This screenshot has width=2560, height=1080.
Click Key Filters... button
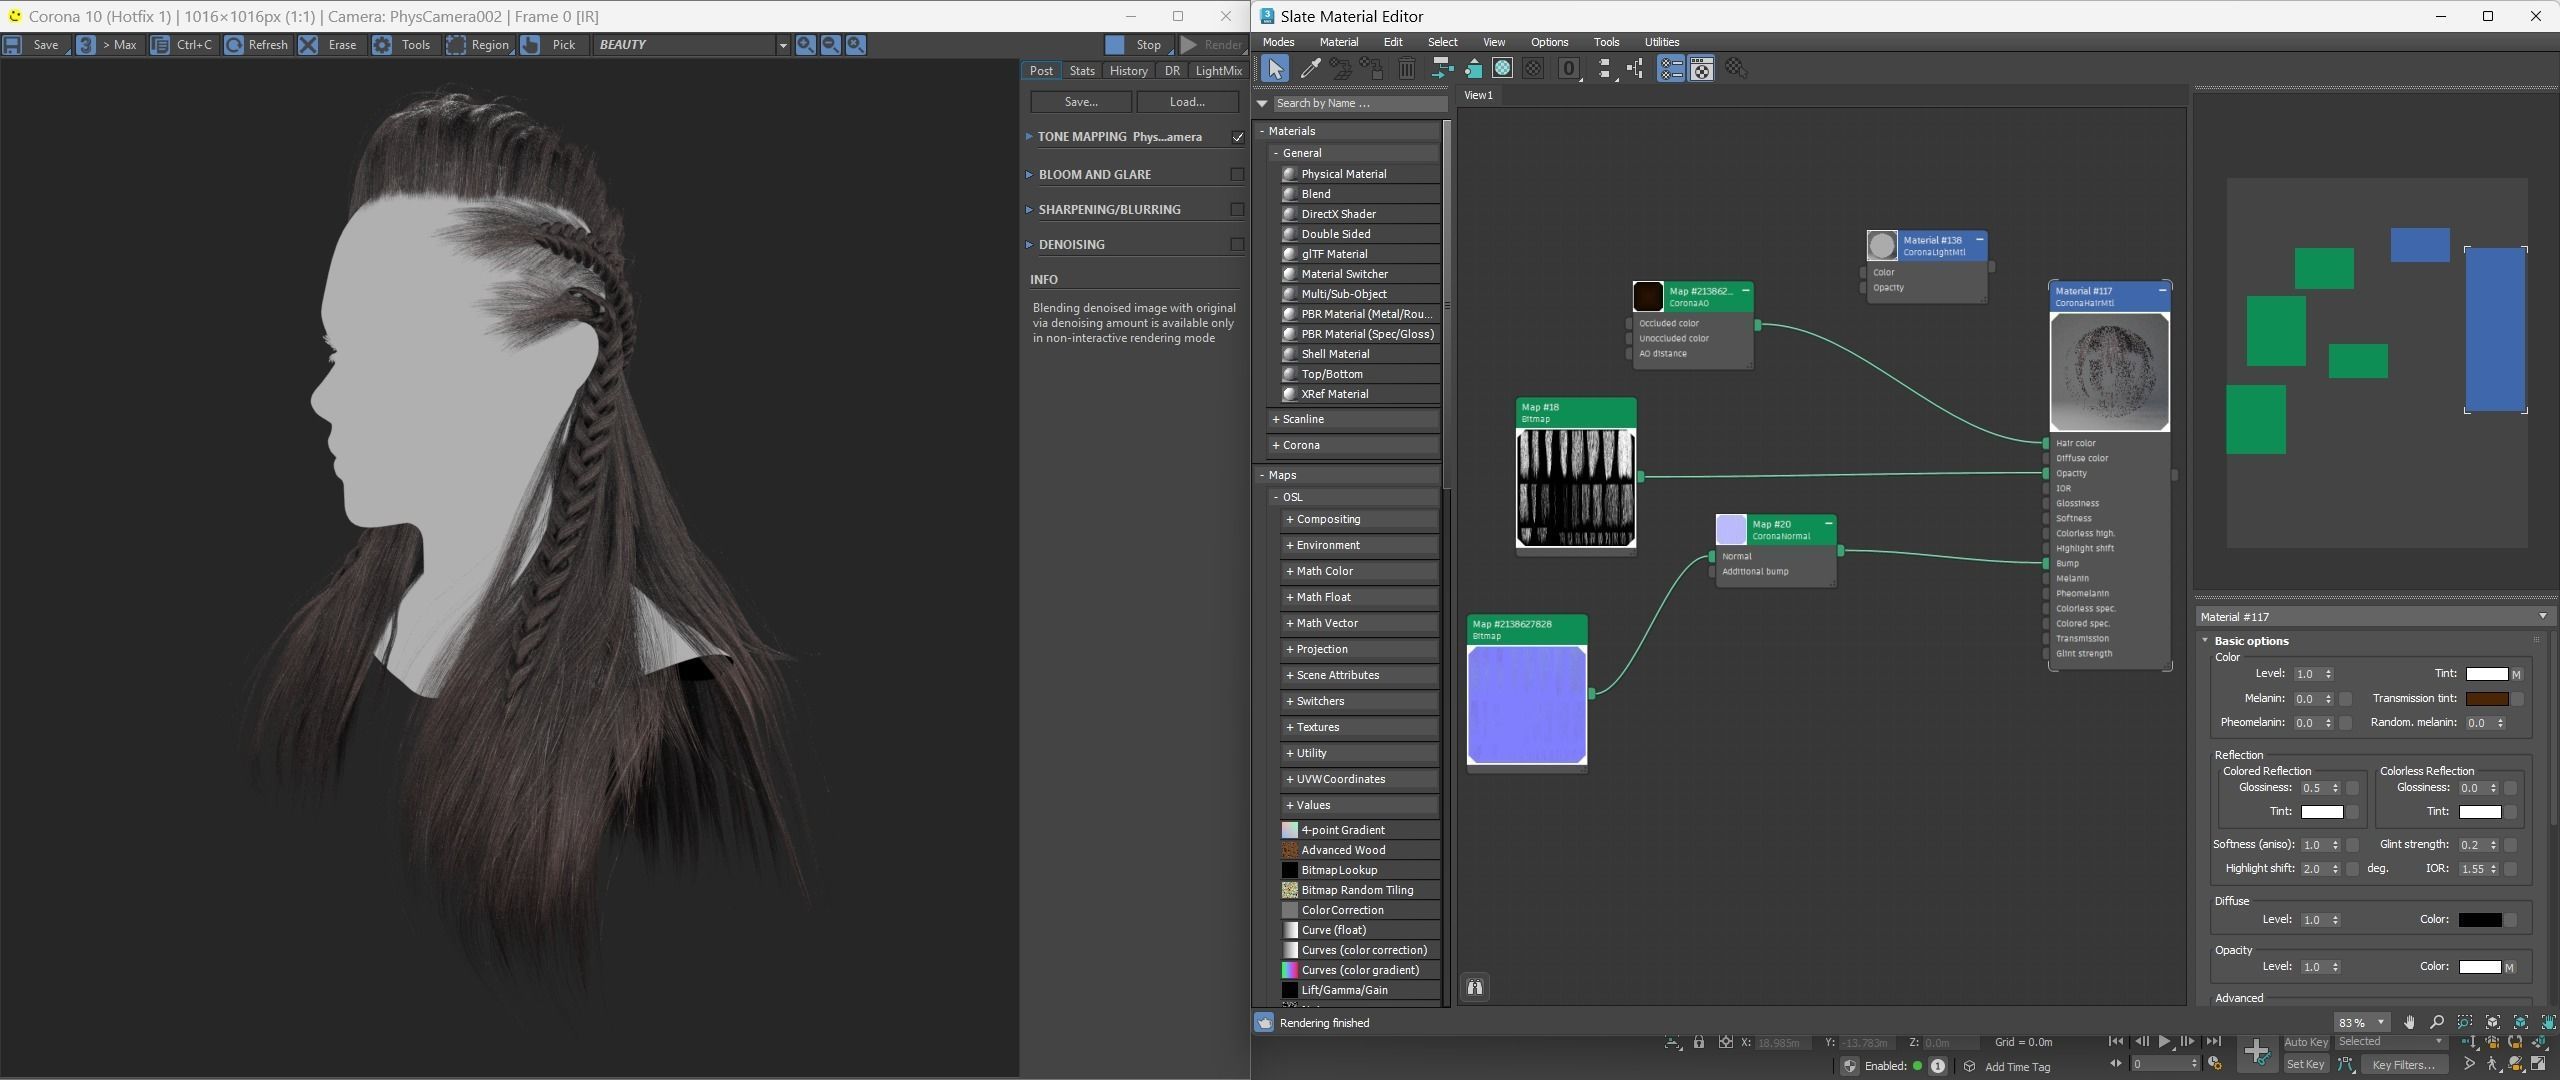2403,1064
